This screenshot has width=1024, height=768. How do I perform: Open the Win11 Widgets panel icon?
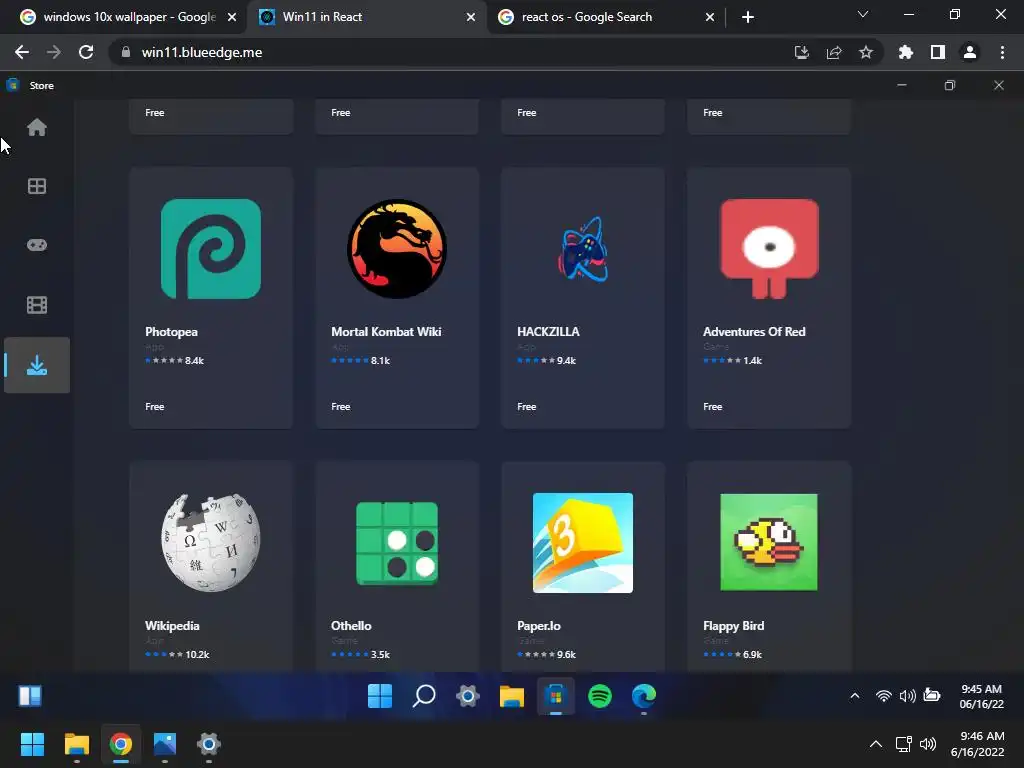(x=30, y=696)
